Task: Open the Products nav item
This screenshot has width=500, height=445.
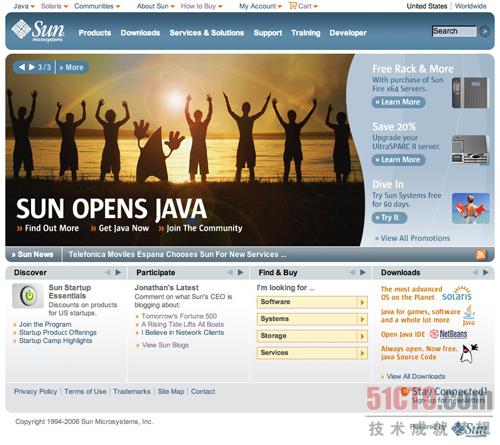Action: pyautogui.click(x=95, y=33)
